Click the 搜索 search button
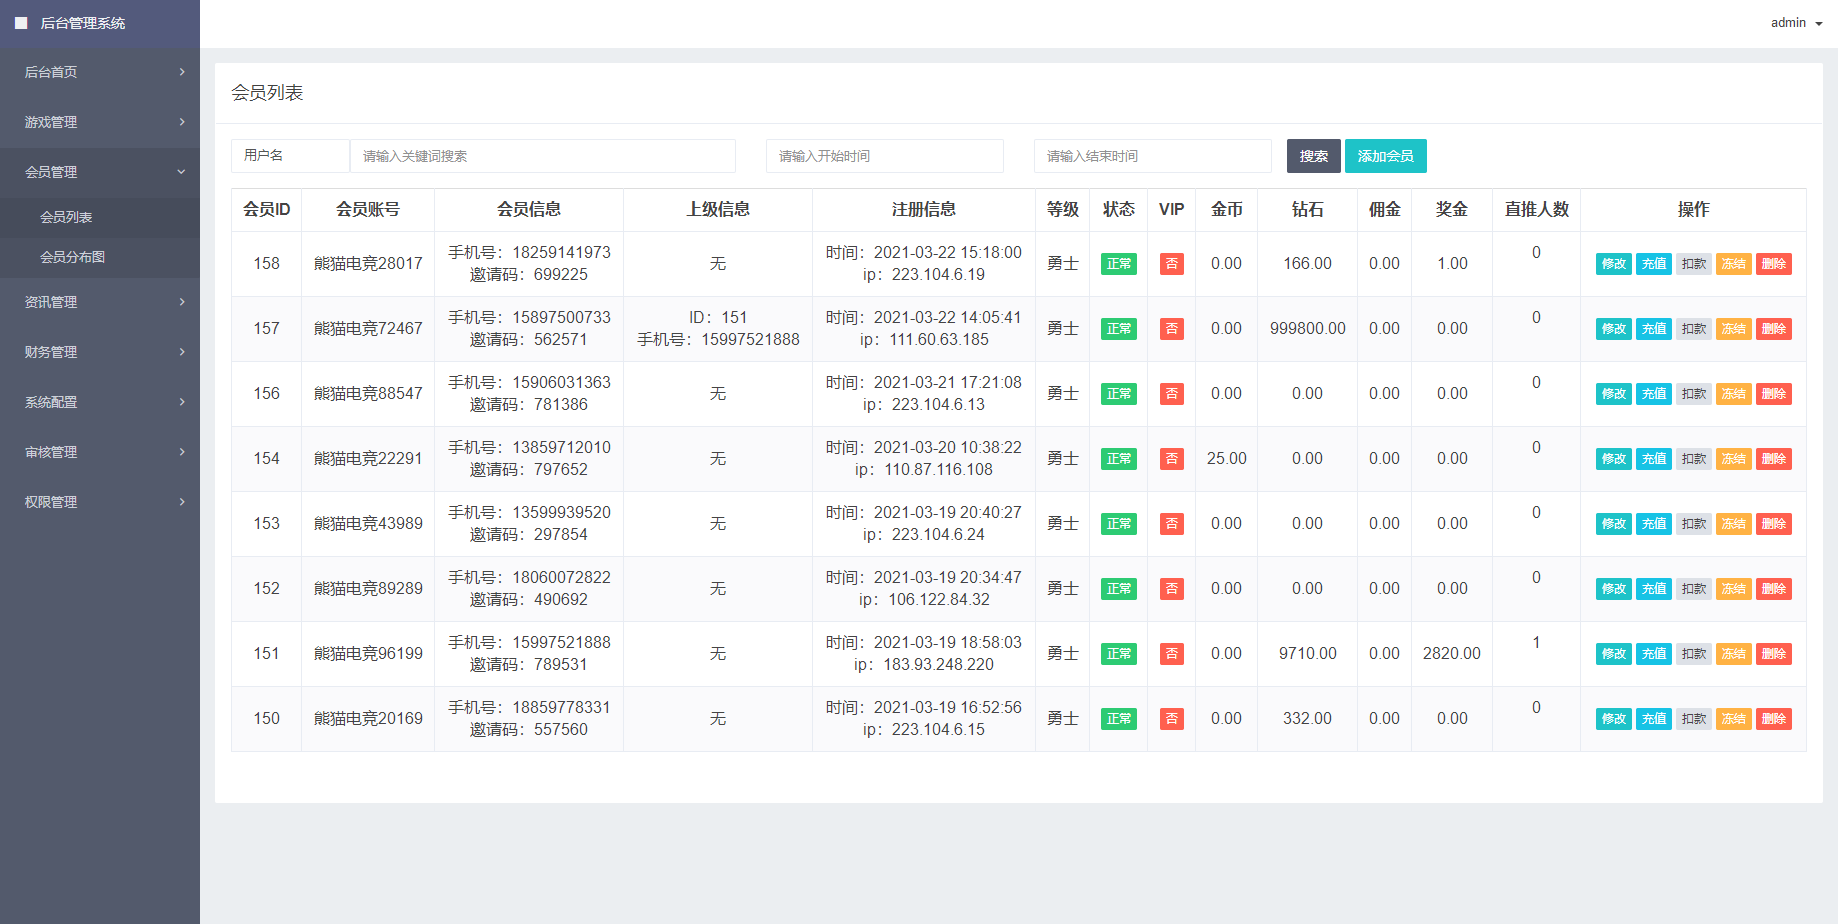The image size is (1838, 924). [1313, 156]
